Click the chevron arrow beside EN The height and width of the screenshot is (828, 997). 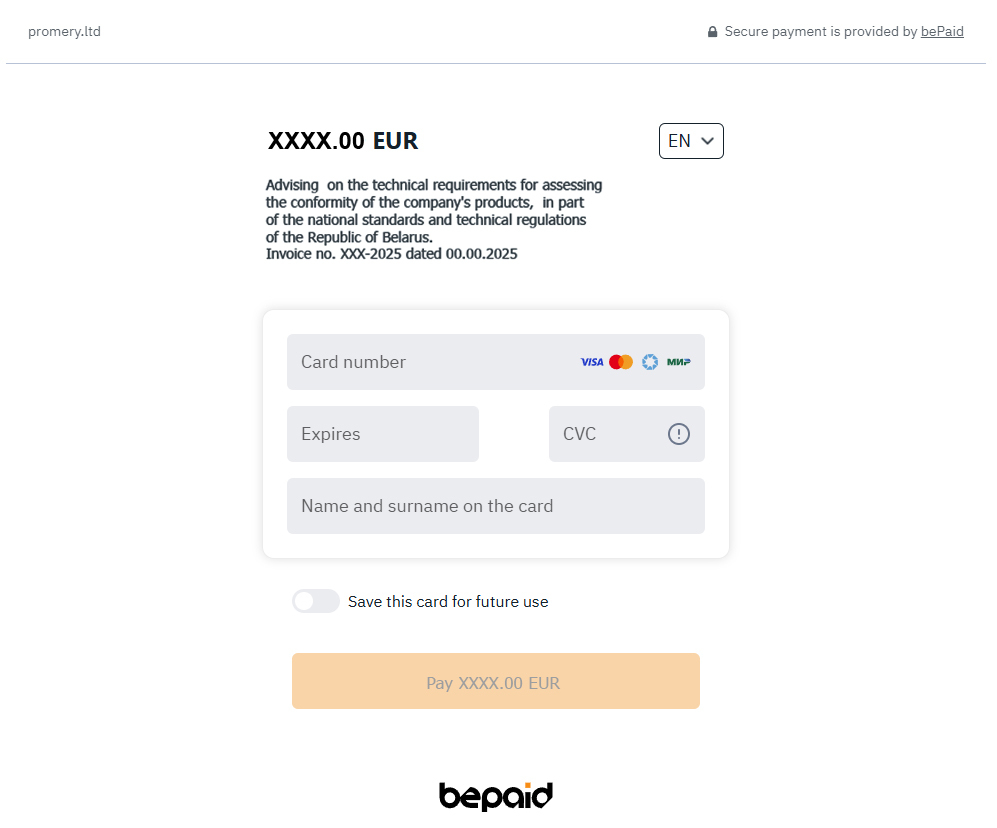pyautogui.click(x=708, y=141)
